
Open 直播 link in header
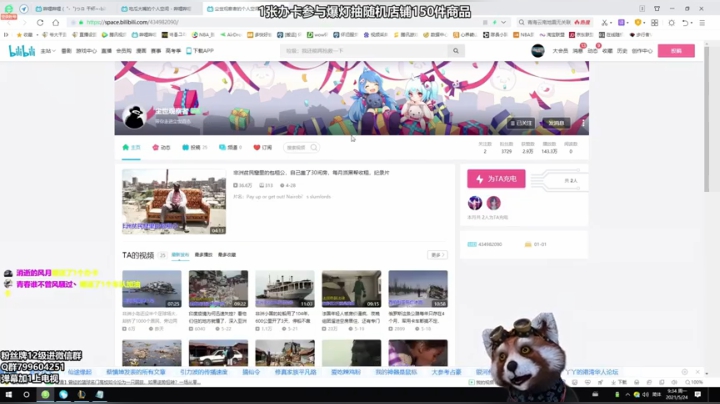click(x=107, y=51)
